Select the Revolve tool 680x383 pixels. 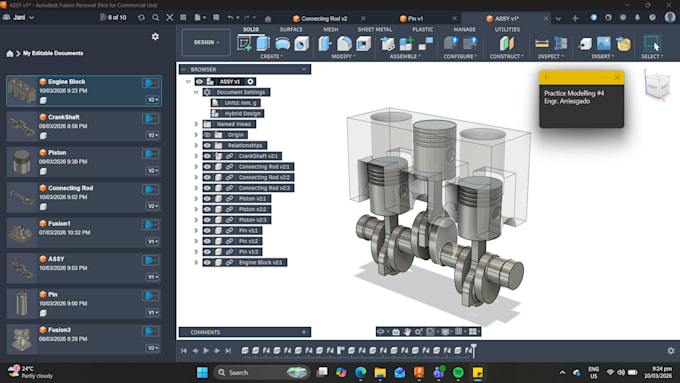point(282,43)
